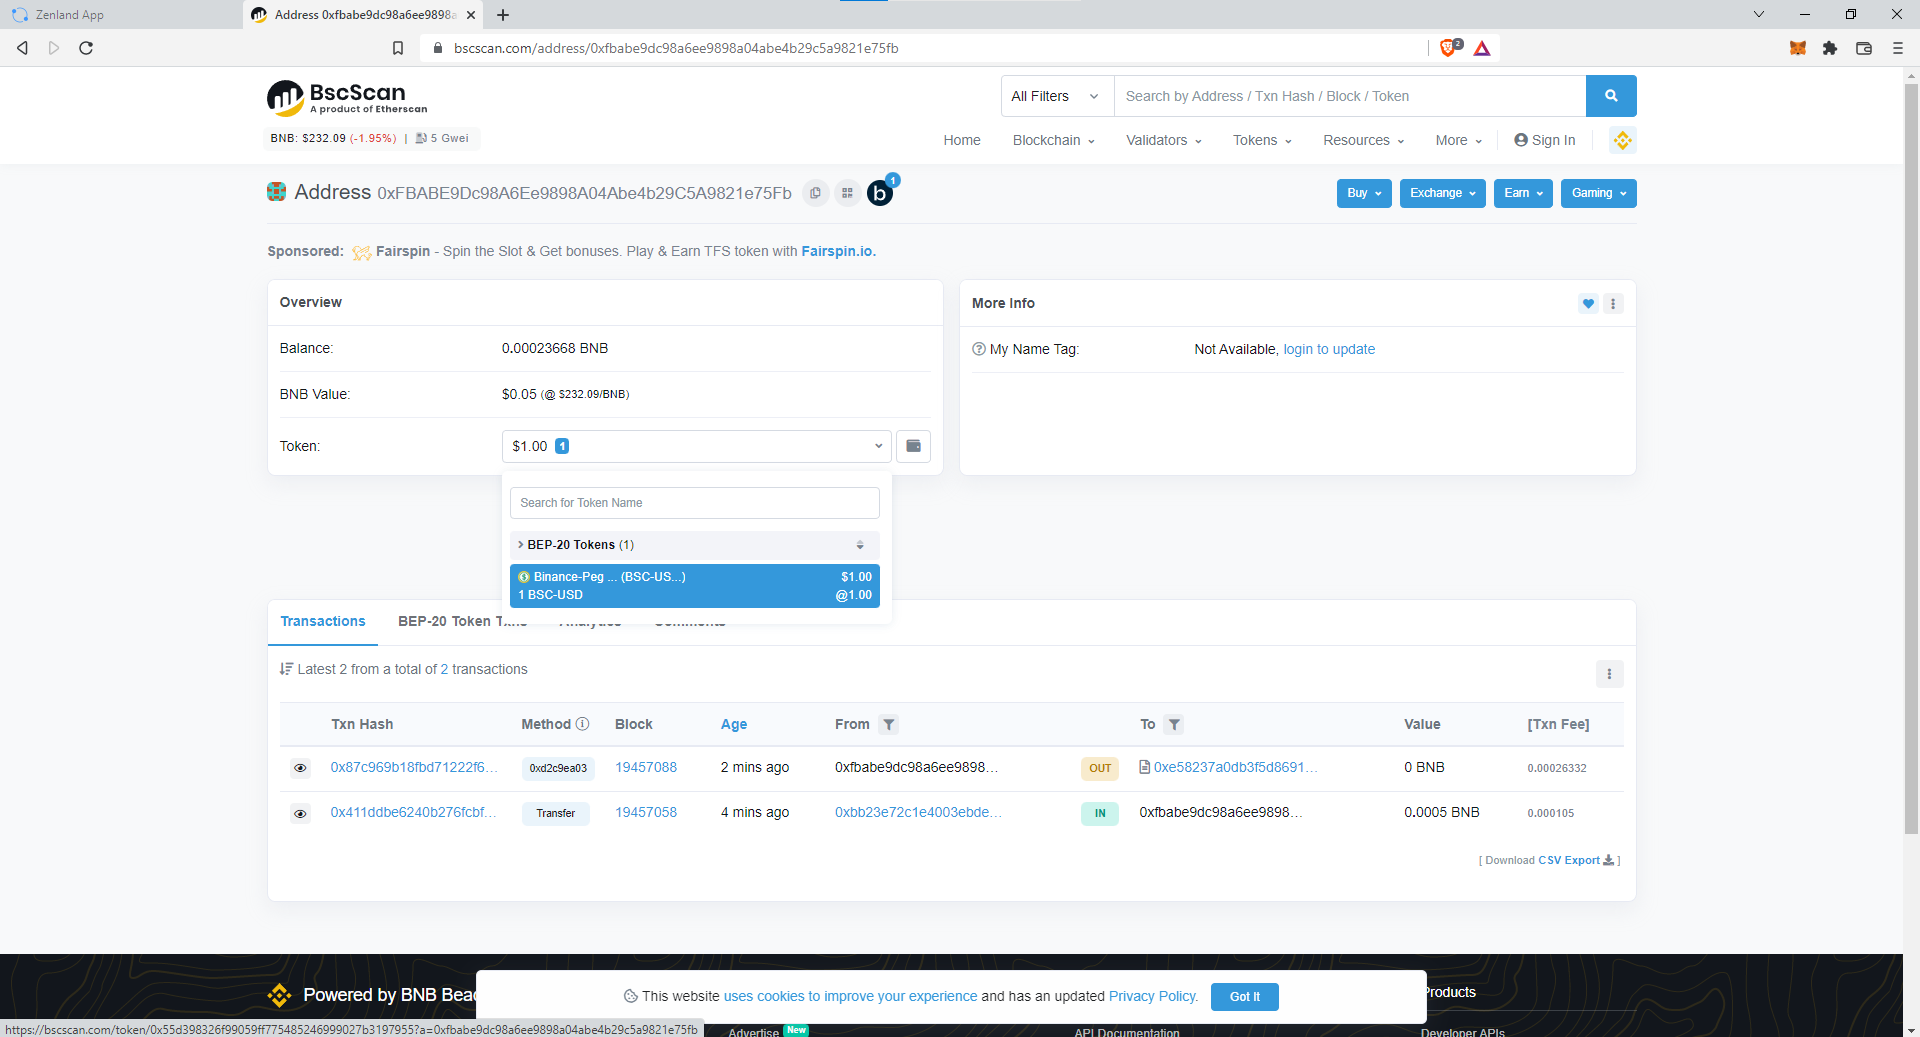Expand the Blockchain menu
1920x1037 pixels.
pyautogui.click(x=1053, y=140)
